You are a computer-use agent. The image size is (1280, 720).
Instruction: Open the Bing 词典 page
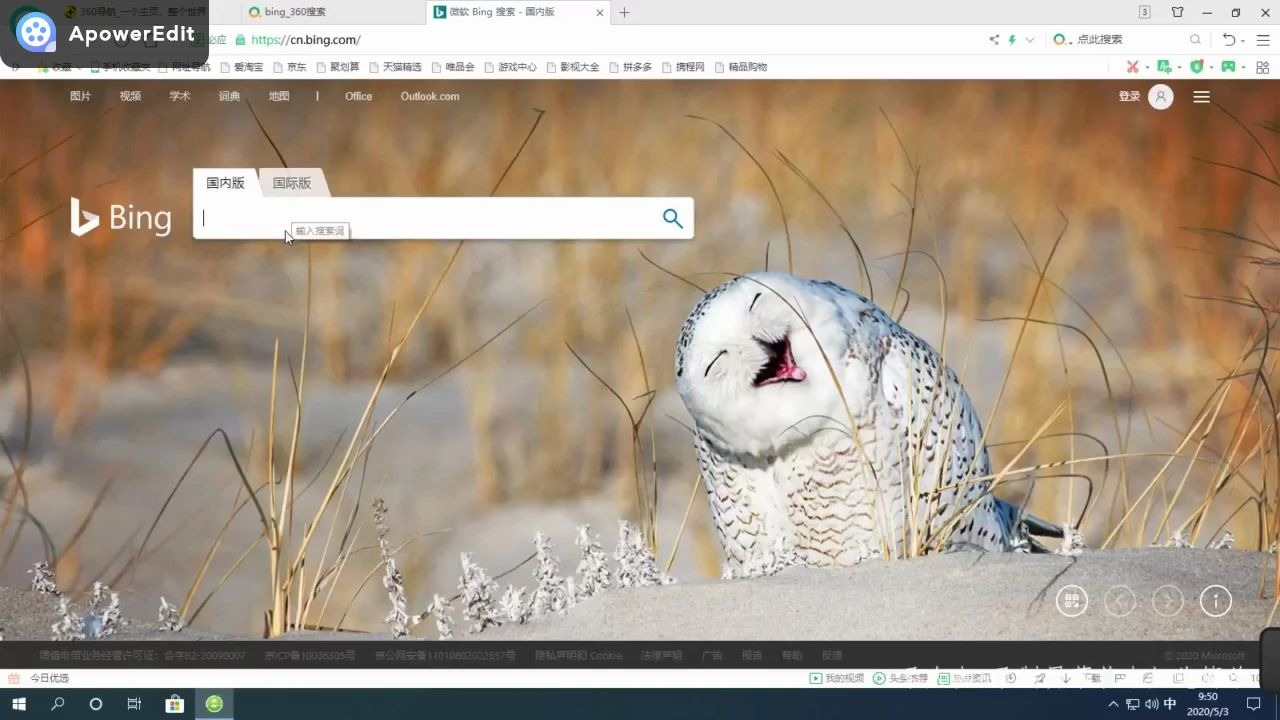click(x=230, y=96)
